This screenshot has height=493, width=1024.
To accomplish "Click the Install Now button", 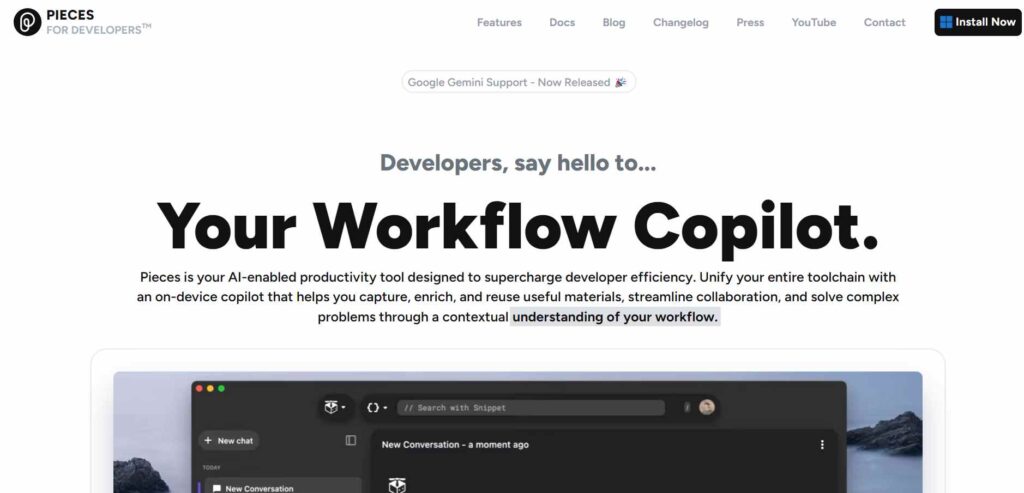I will (x=978, y=22).
